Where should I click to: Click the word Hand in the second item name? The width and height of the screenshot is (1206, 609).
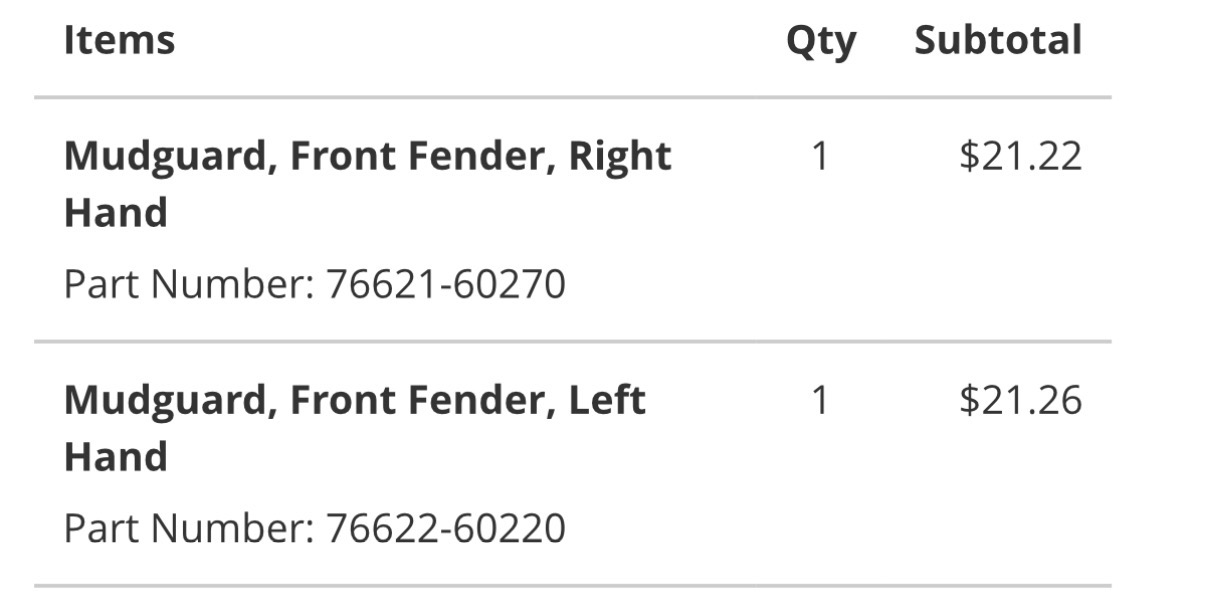[x=115, y=457]
